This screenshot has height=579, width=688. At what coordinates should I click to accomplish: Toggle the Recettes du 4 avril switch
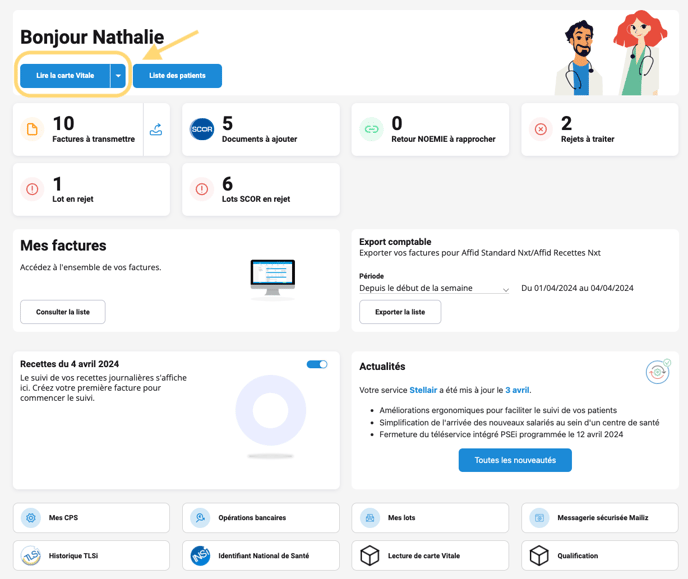(x=317, y=365)
